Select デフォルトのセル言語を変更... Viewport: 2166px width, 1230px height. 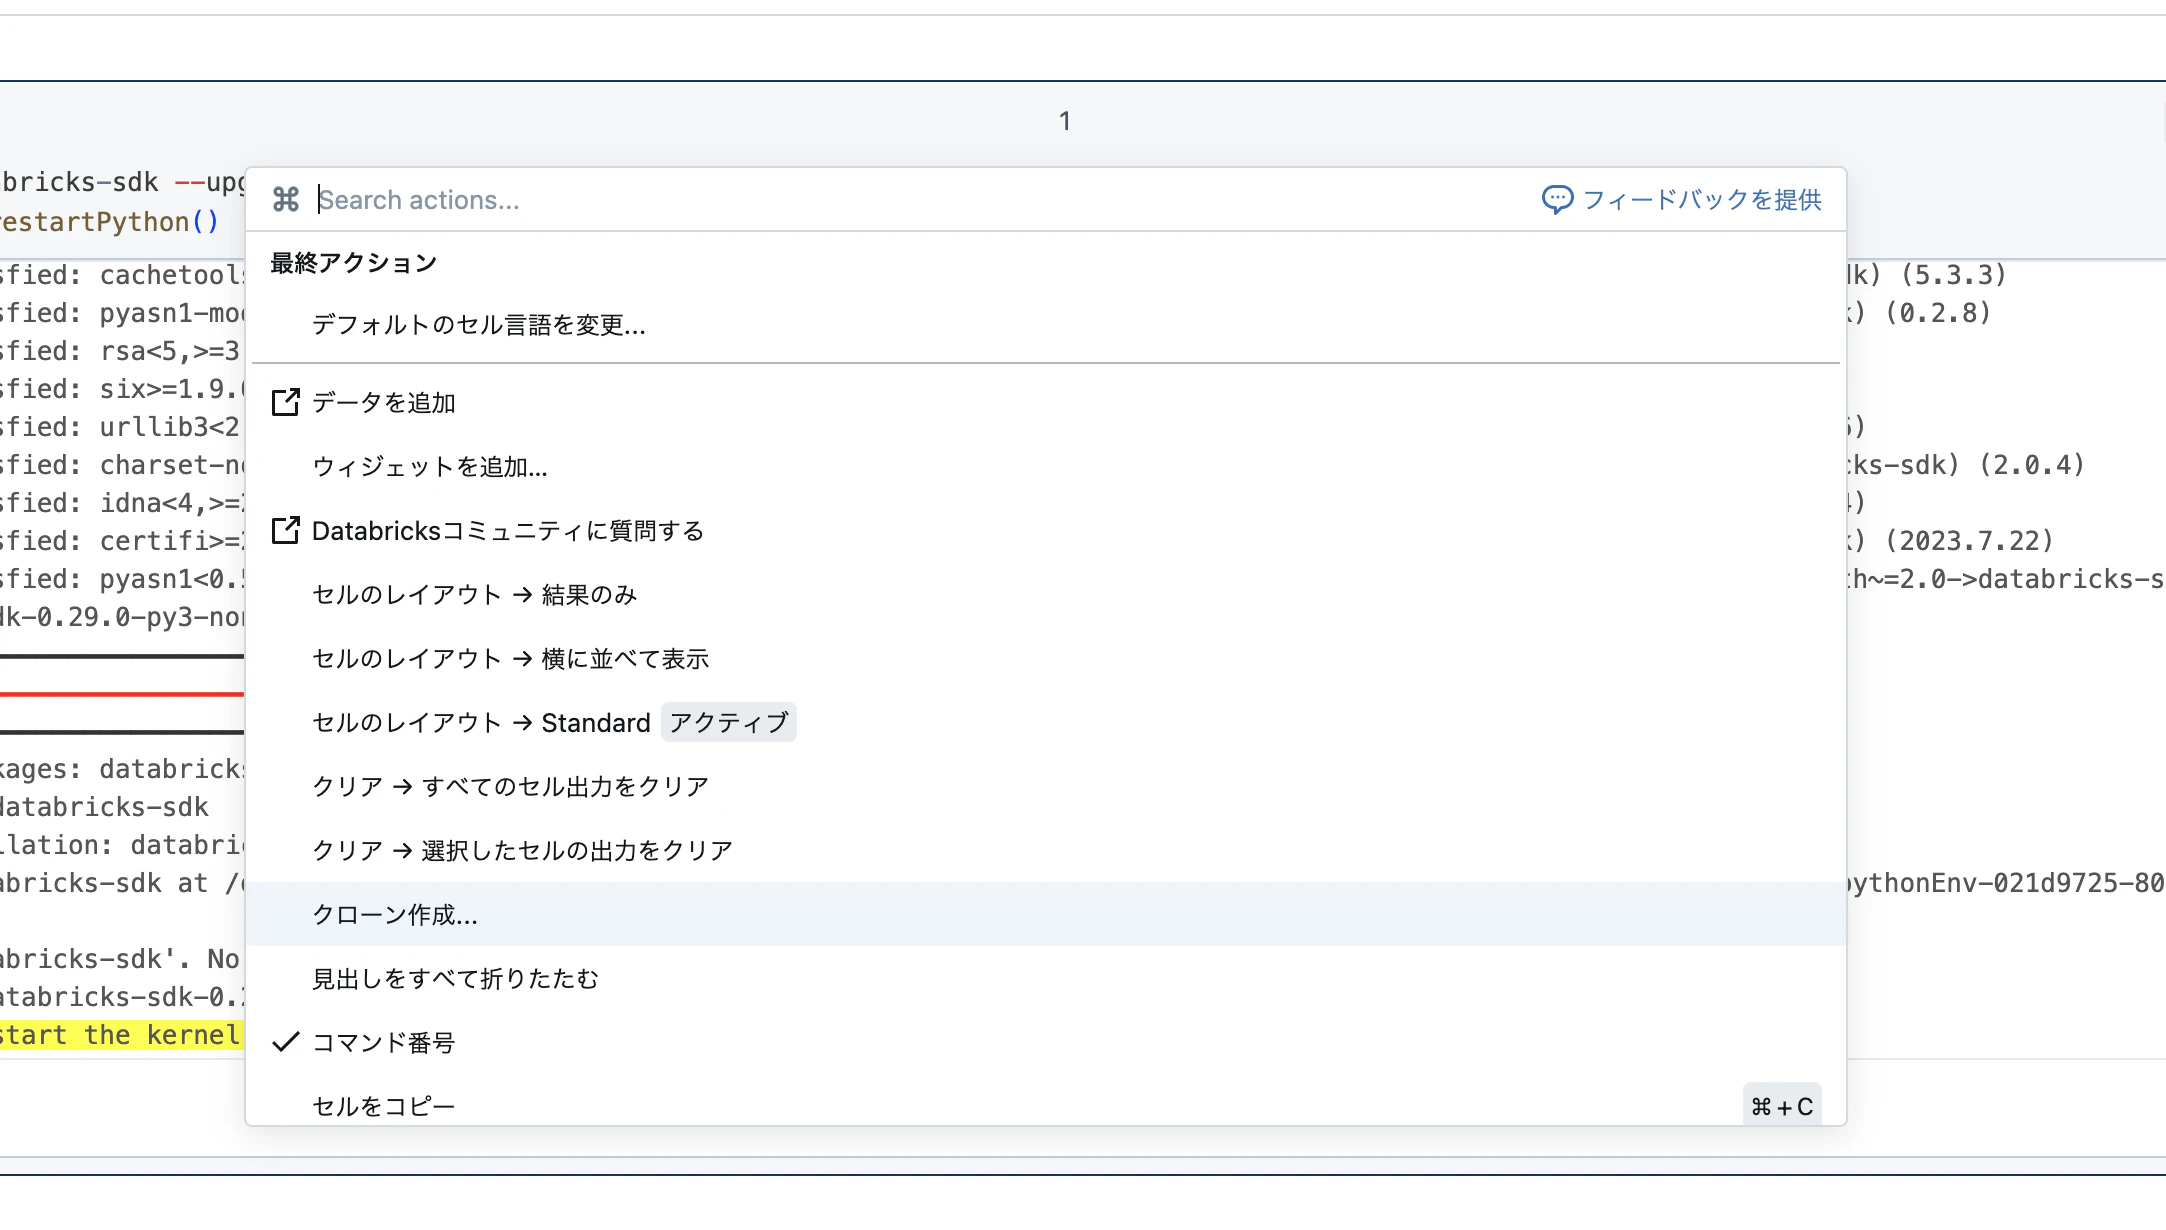pyautogui.click(x=1045, y=324)
